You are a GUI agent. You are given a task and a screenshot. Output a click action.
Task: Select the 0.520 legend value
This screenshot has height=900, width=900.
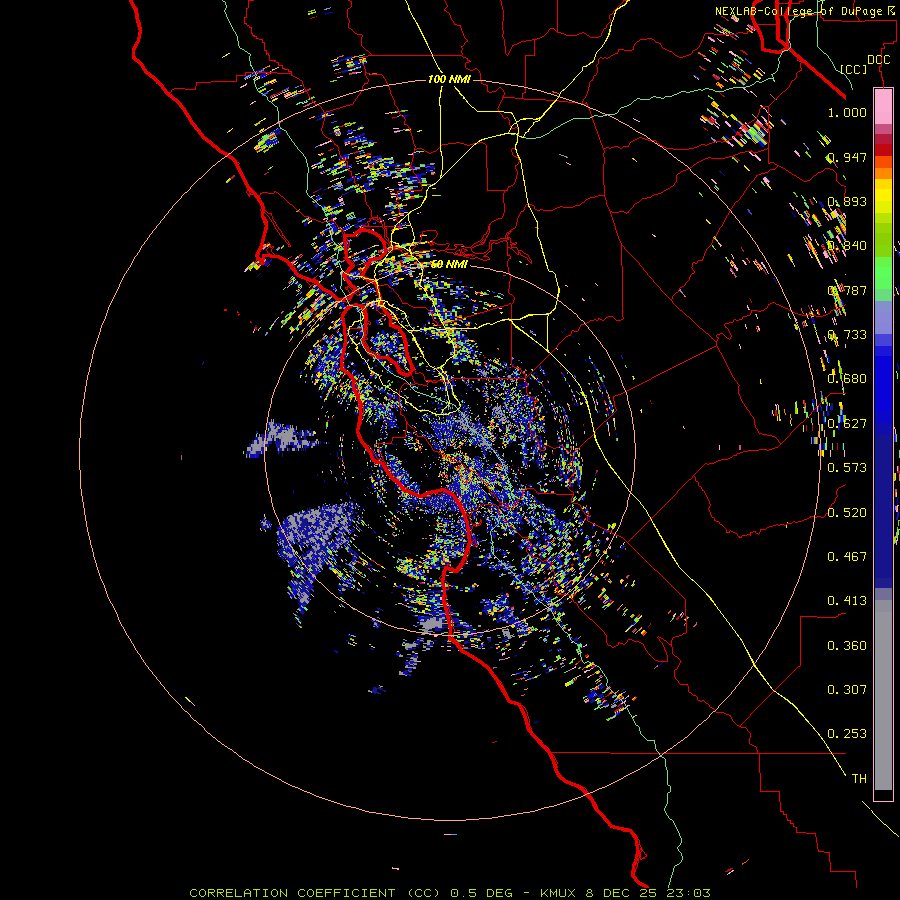tap(847, 513)
